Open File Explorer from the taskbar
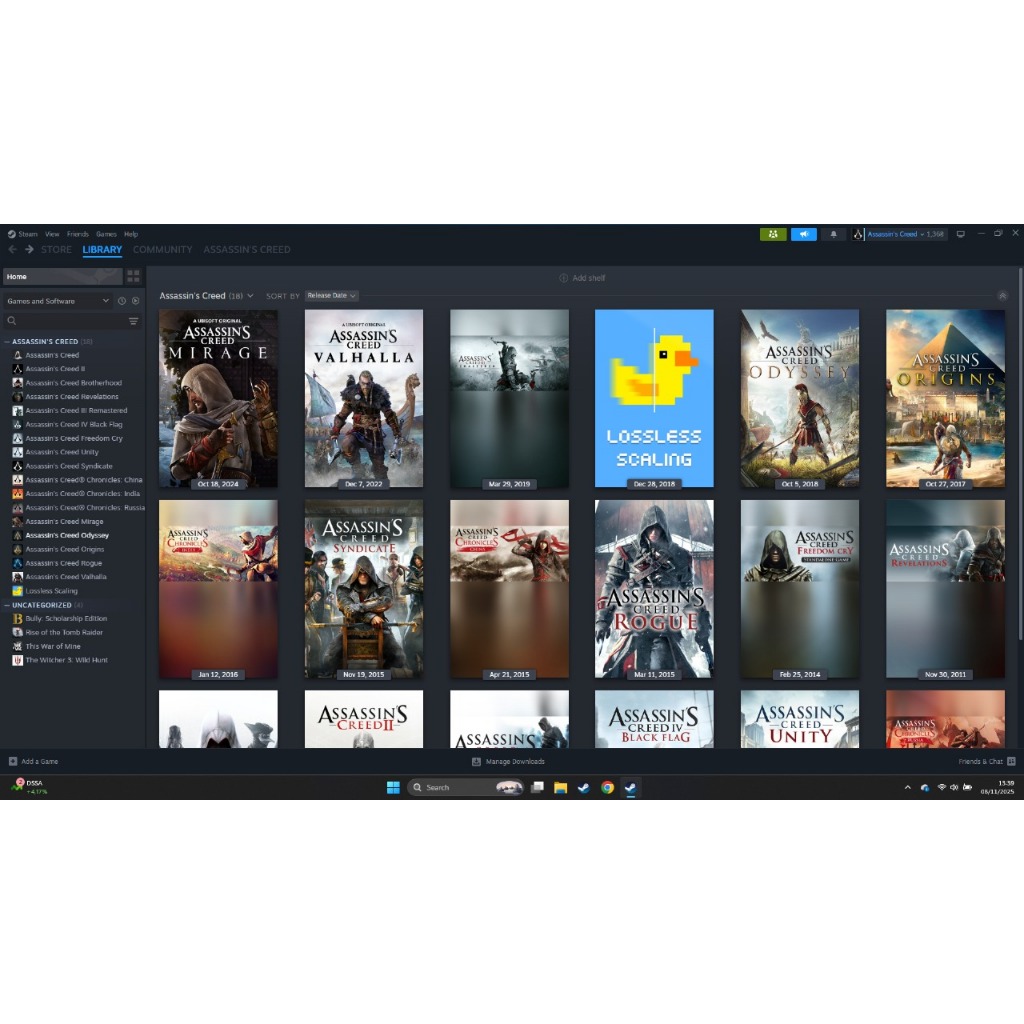Image resolution: width=1024 pixels, height=1024 pixels. point(560,788)
